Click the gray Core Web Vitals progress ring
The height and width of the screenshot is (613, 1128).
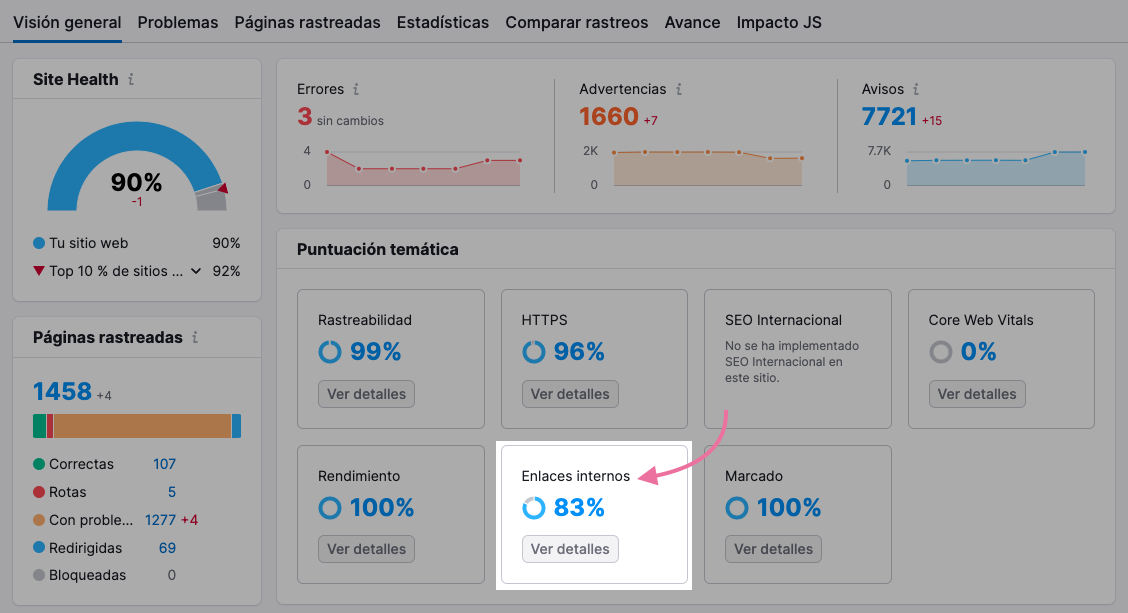pos(940,352)
